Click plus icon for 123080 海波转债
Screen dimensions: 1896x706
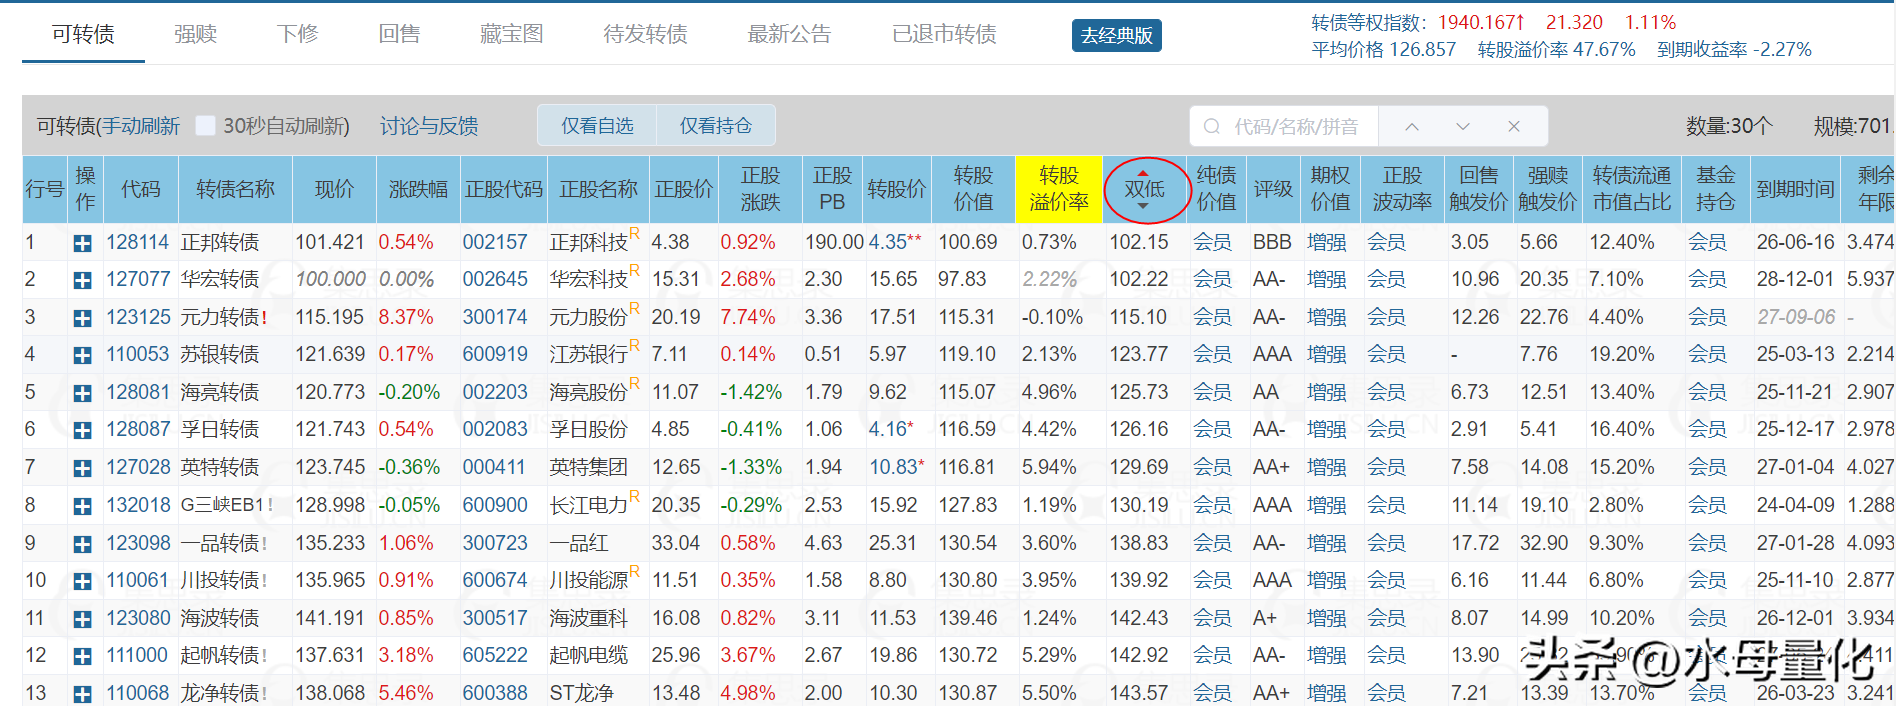point(83,620)
